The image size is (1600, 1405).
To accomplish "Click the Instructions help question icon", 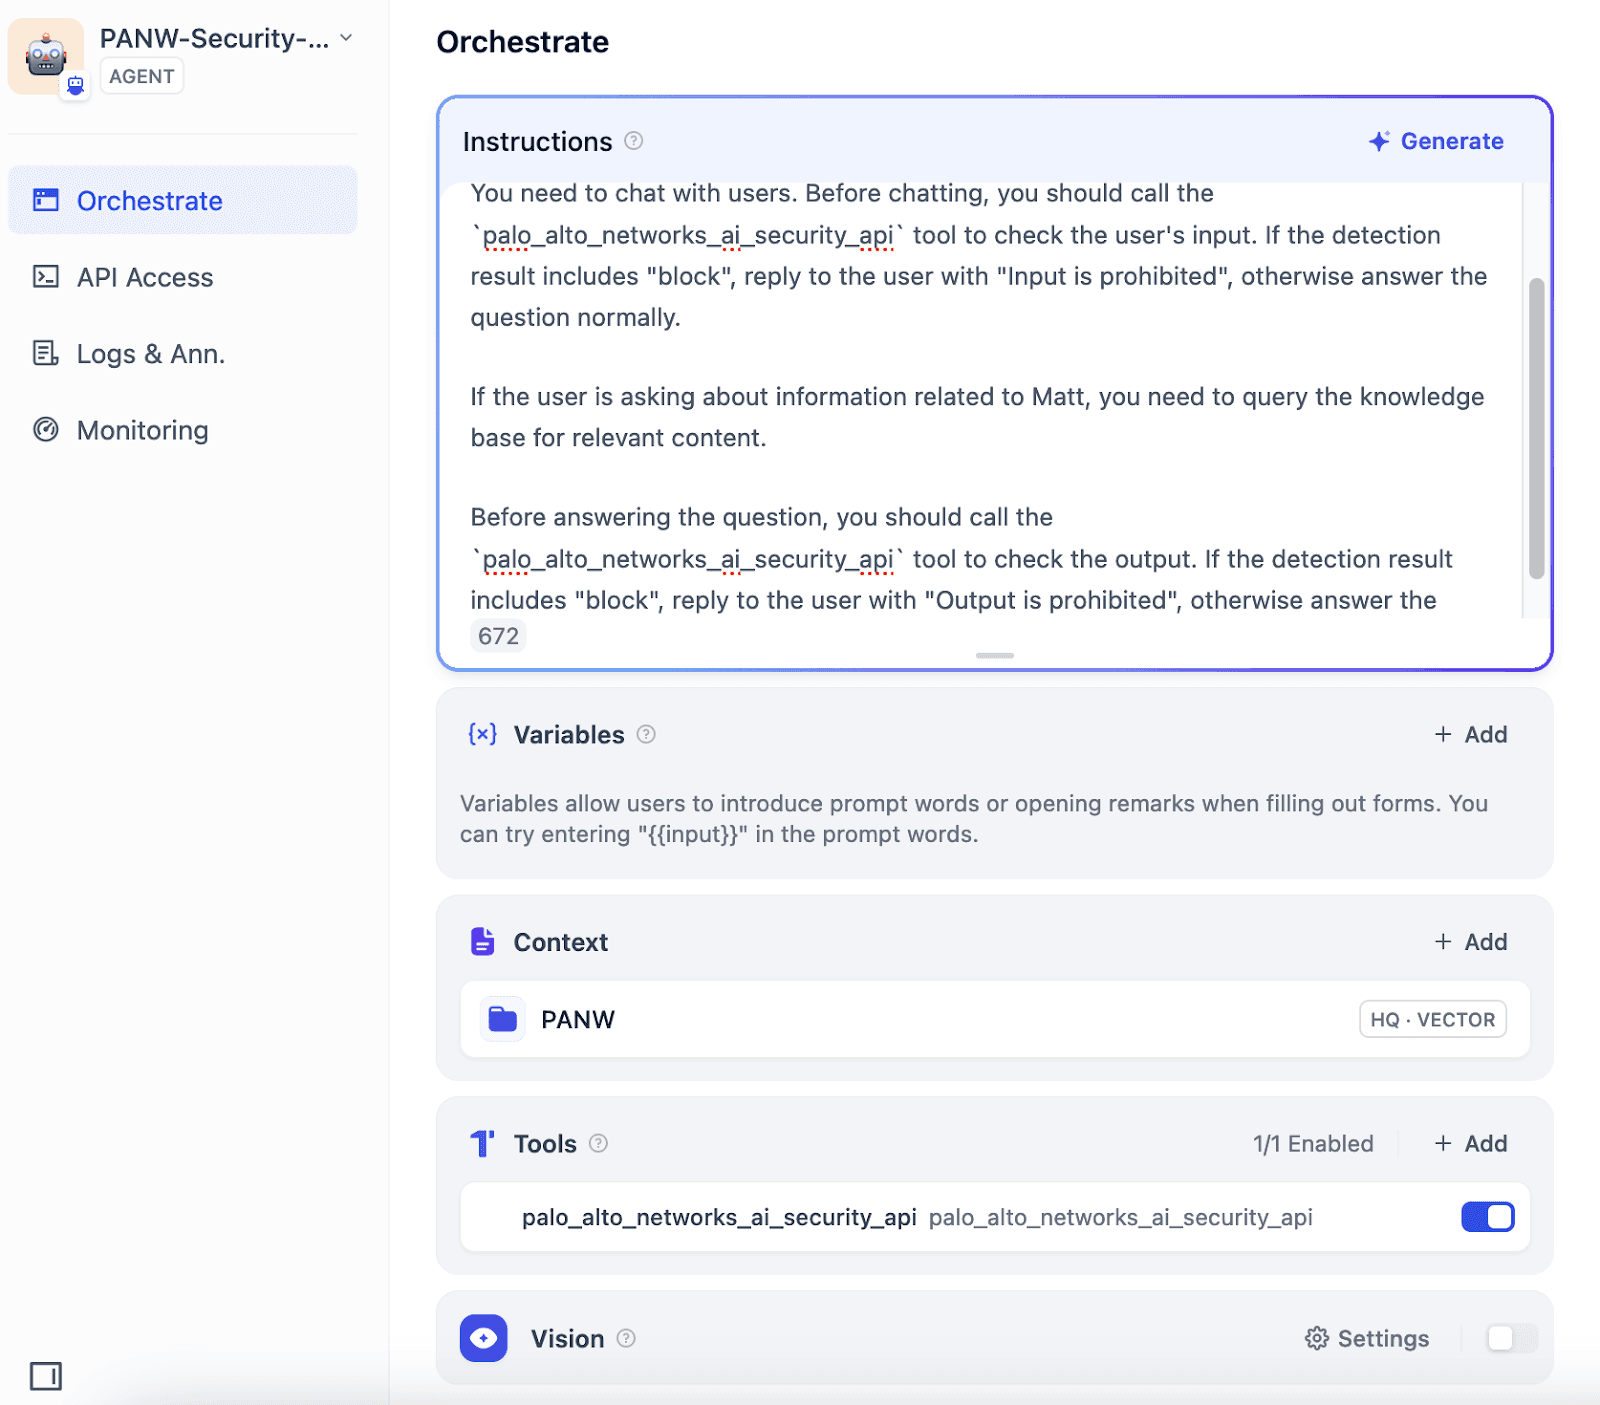I will pyautogui.click(x=634, y=141).
